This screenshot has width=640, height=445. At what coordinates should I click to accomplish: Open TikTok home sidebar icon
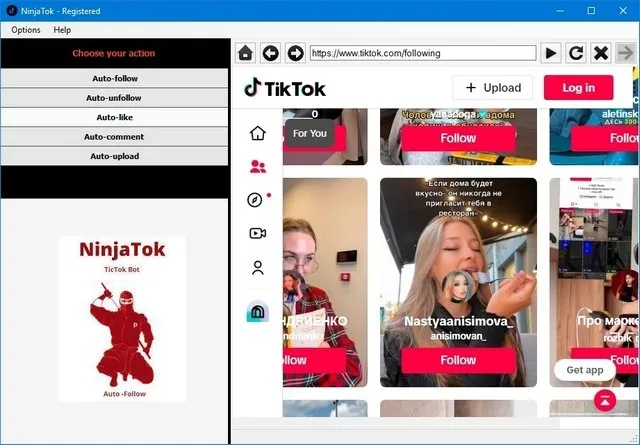[x=258, y=133]
